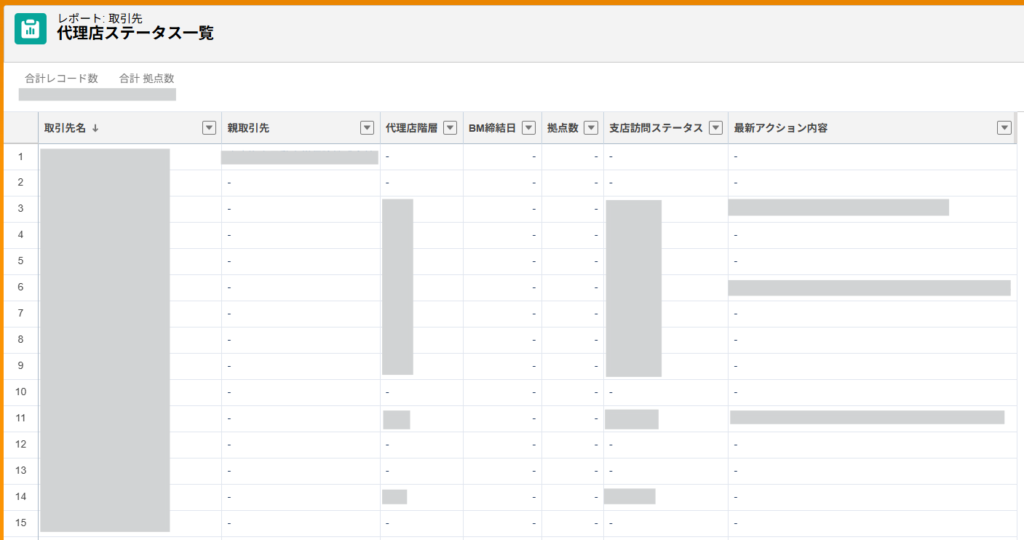Select row number 8
The width and height of the screenshot is (1024, 540).
coord(21,339)
